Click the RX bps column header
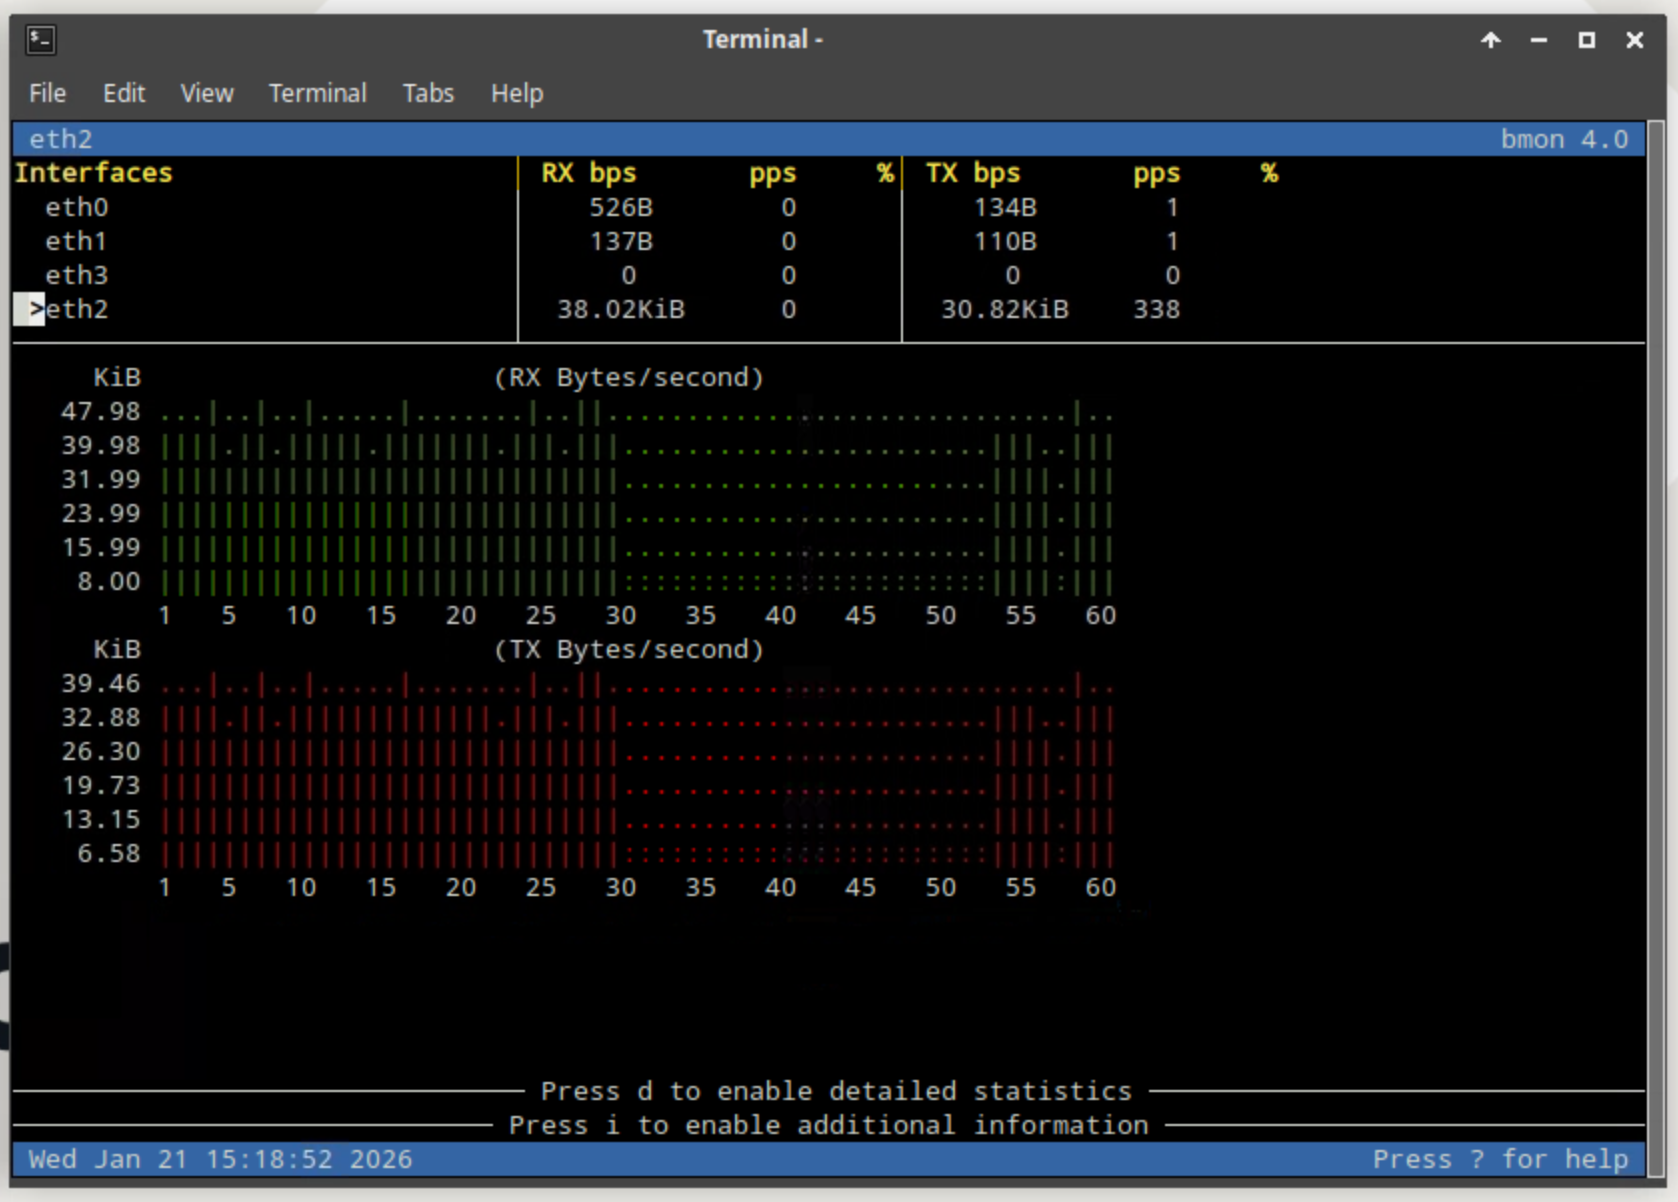This screenshot has height=1202, width=1678. point(588,173)
